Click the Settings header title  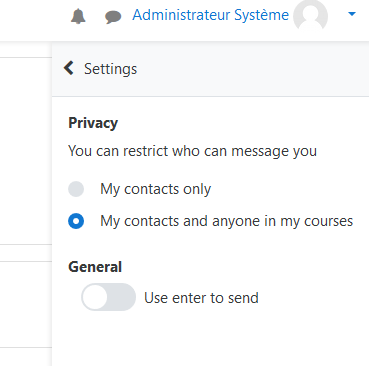110,69
